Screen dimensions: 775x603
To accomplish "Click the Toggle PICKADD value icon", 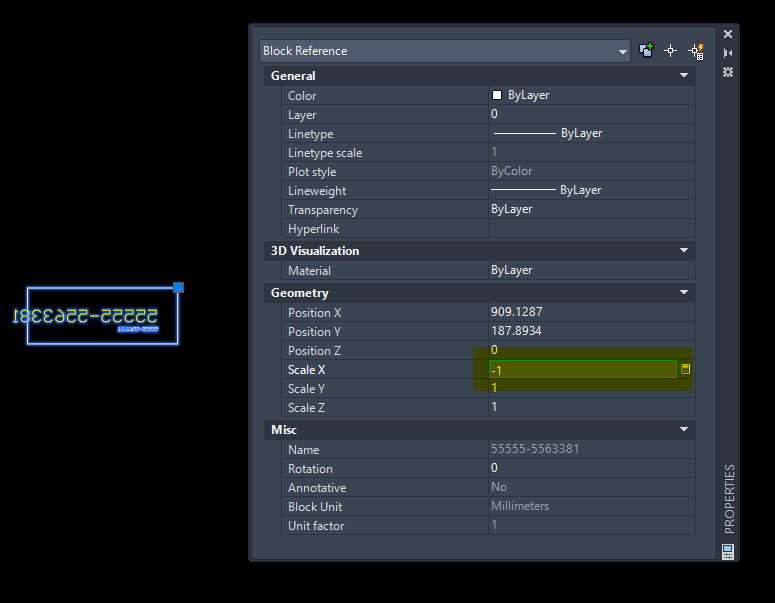I will (x=646, y=50).
